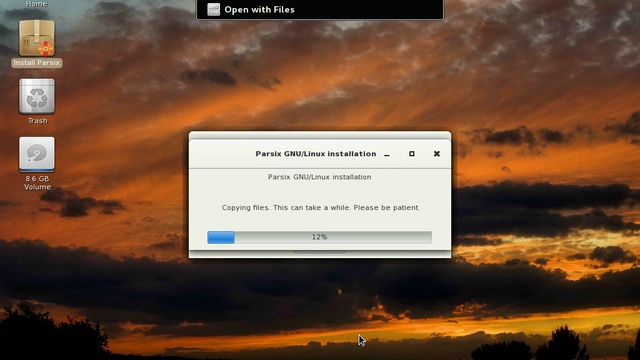Click the drive icon beside Open with Files
The height and width of the screenshot is (360, 640).
coord(213,9)
